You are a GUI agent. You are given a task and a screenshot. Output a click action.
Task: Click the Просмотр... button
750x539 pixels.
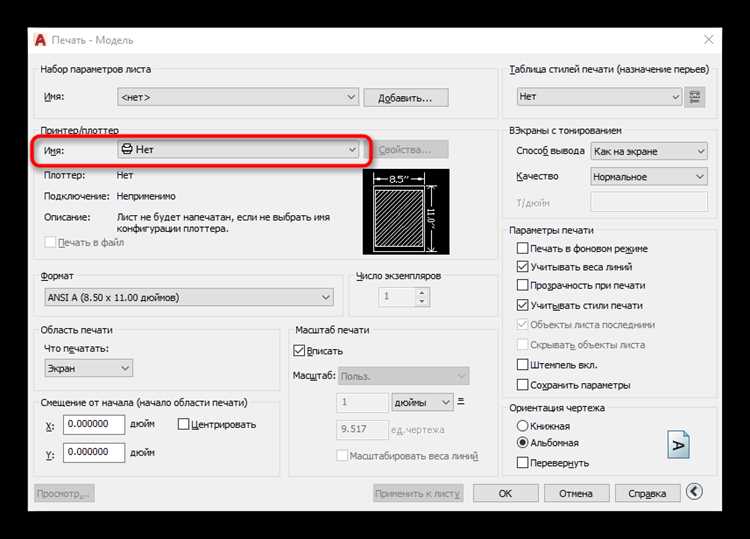64,493
